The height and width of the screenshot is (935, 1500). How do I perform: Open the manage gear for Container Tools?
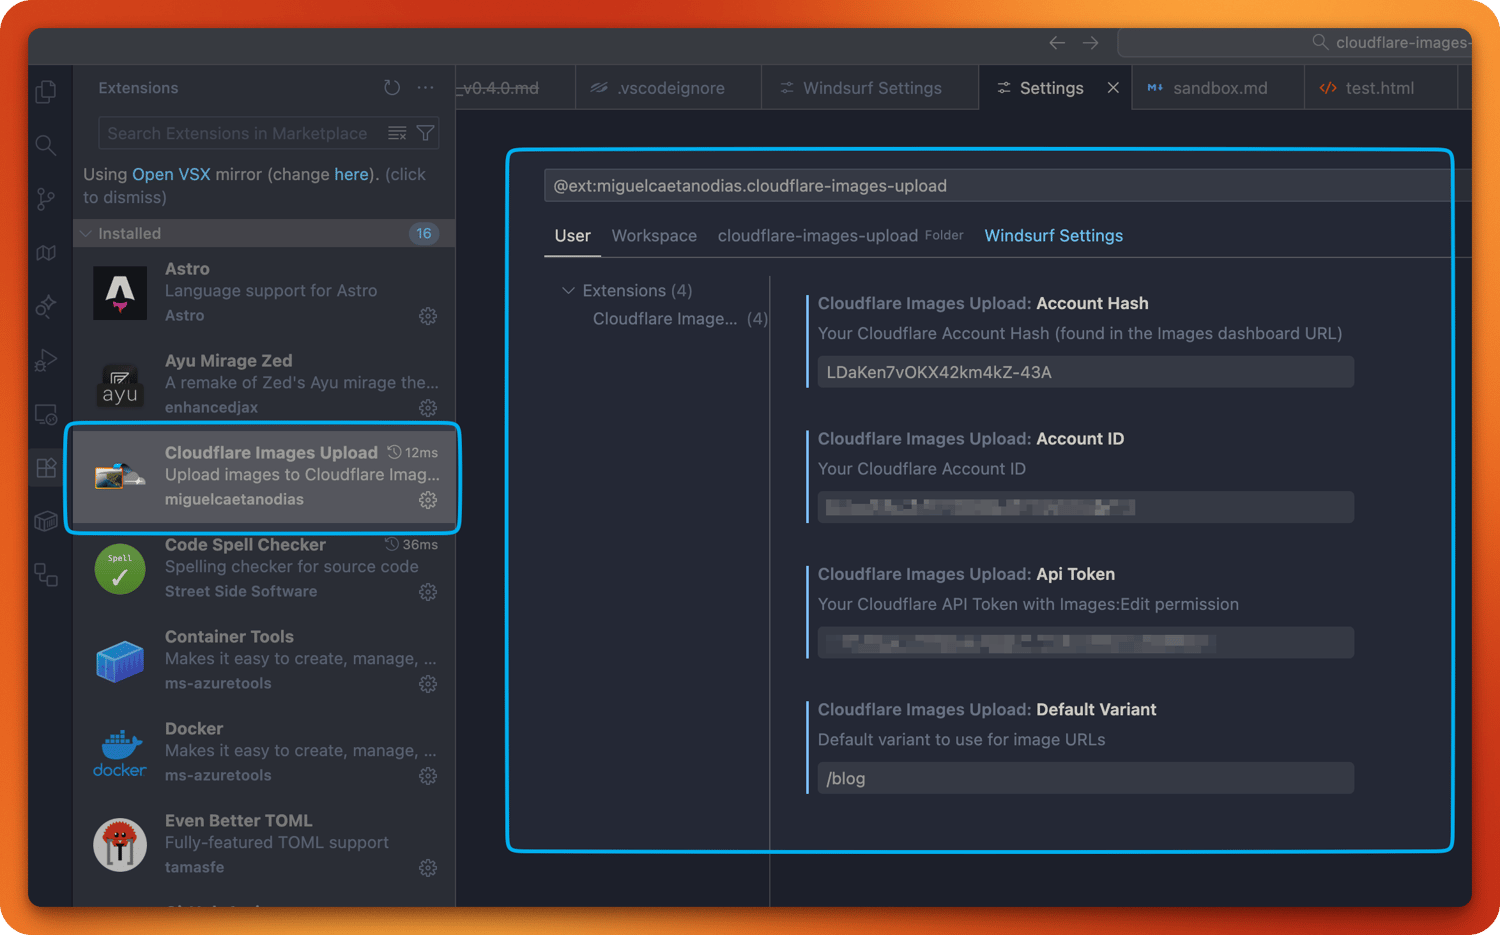click(428, 684)
